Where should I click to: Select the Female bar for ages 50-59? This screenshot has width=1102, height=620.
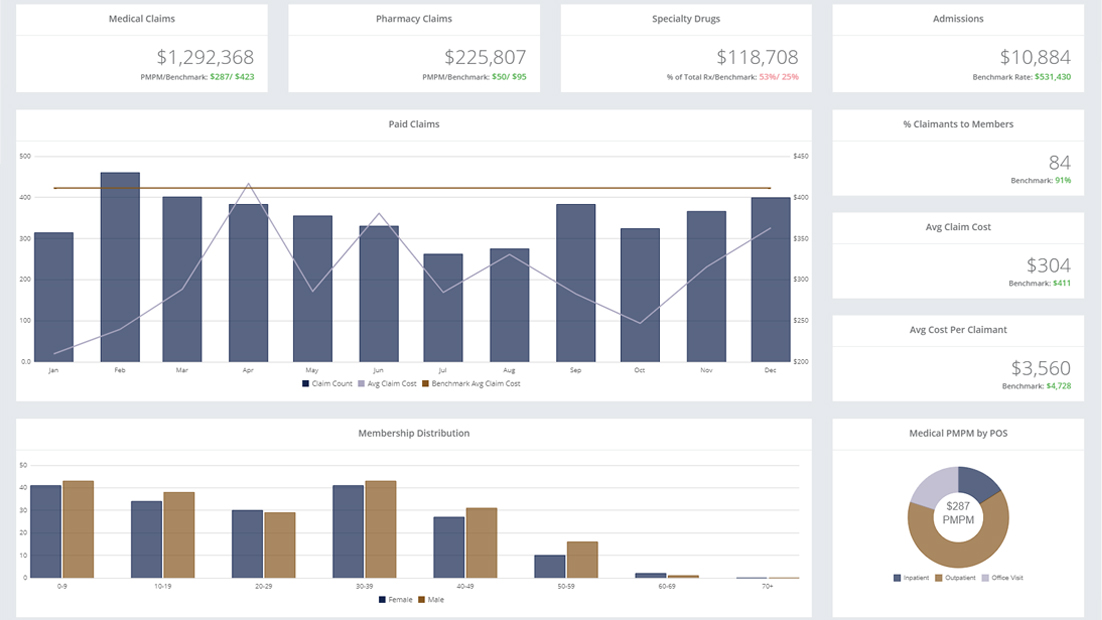click(x=549, y=566)
